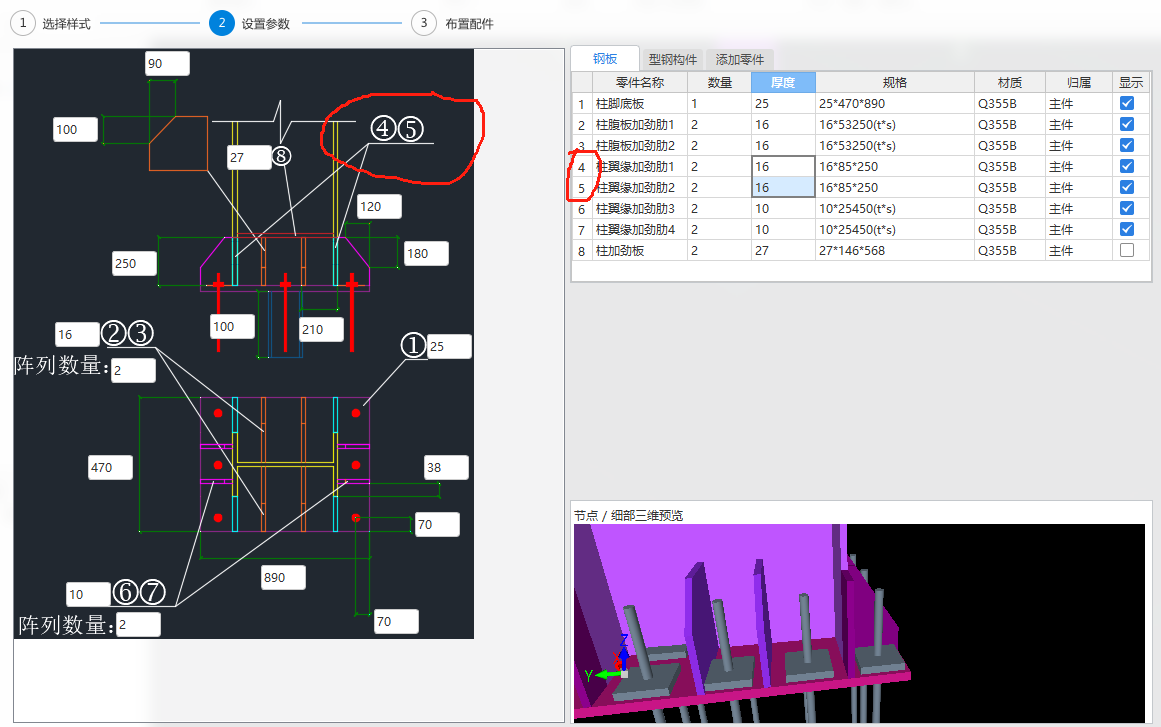This screenshot has height=727, width=1161.
Task: Edit thickness cell of 柱翼缘加劲肋1
Action: (x=783, y=167)
